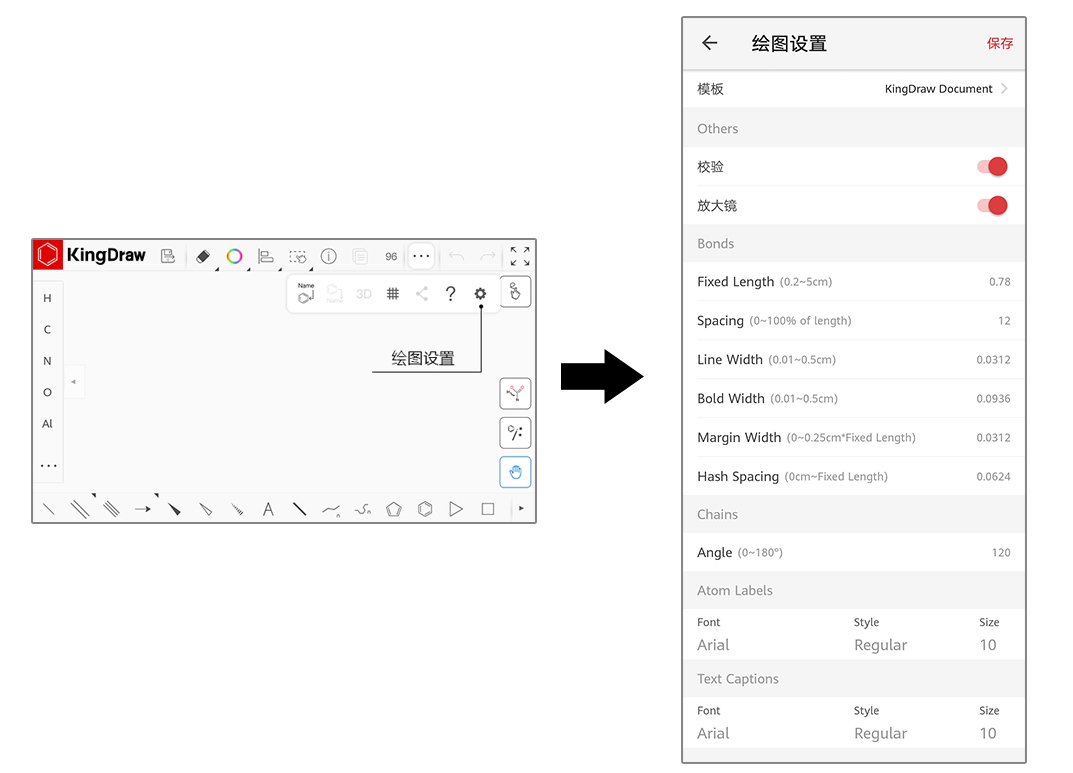Select the Al element

(x=47, y=424)
